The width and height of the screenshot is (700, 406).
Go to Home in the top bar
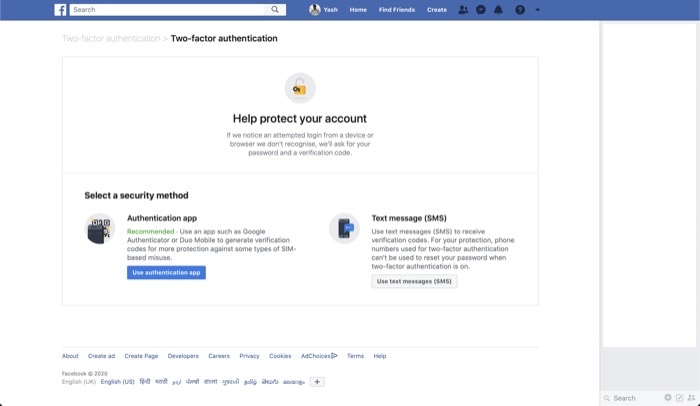click(358, 10)
